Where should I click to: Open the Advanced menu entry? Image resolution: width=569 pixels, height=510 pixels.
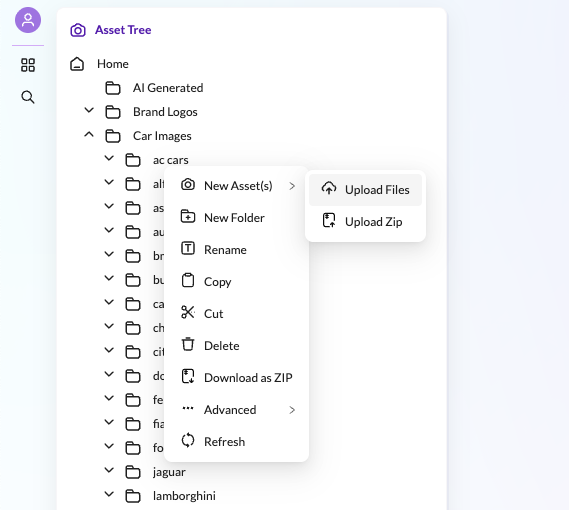pyautogui.click(x=236, y=410)
